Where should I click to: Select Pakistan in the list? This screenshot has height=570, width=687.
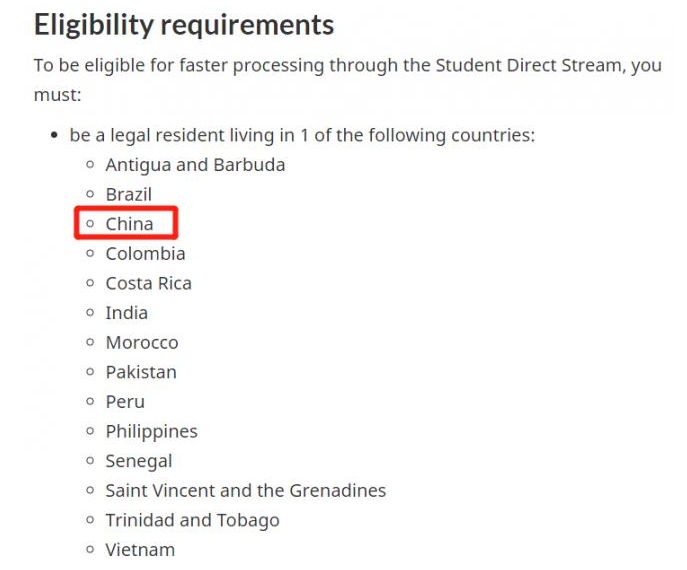141,372
